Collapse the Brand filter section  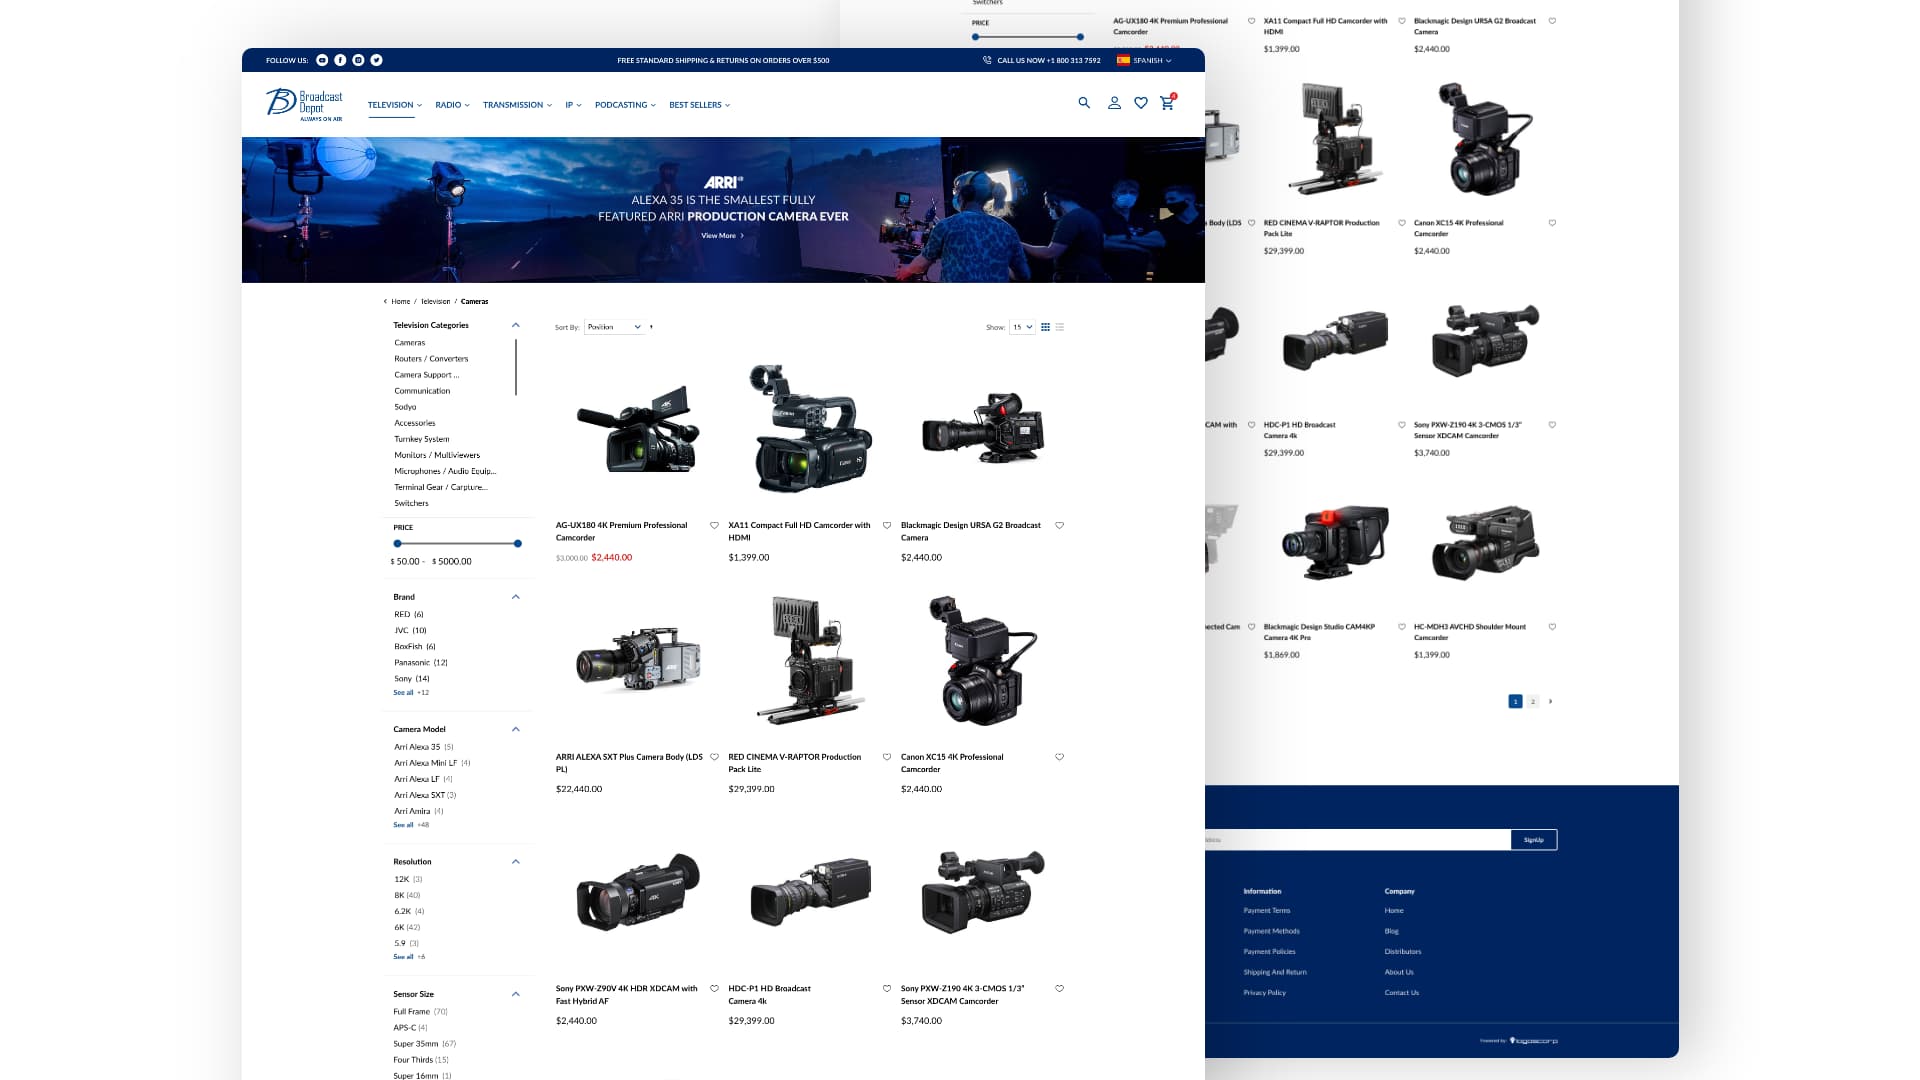click(516, 597)
